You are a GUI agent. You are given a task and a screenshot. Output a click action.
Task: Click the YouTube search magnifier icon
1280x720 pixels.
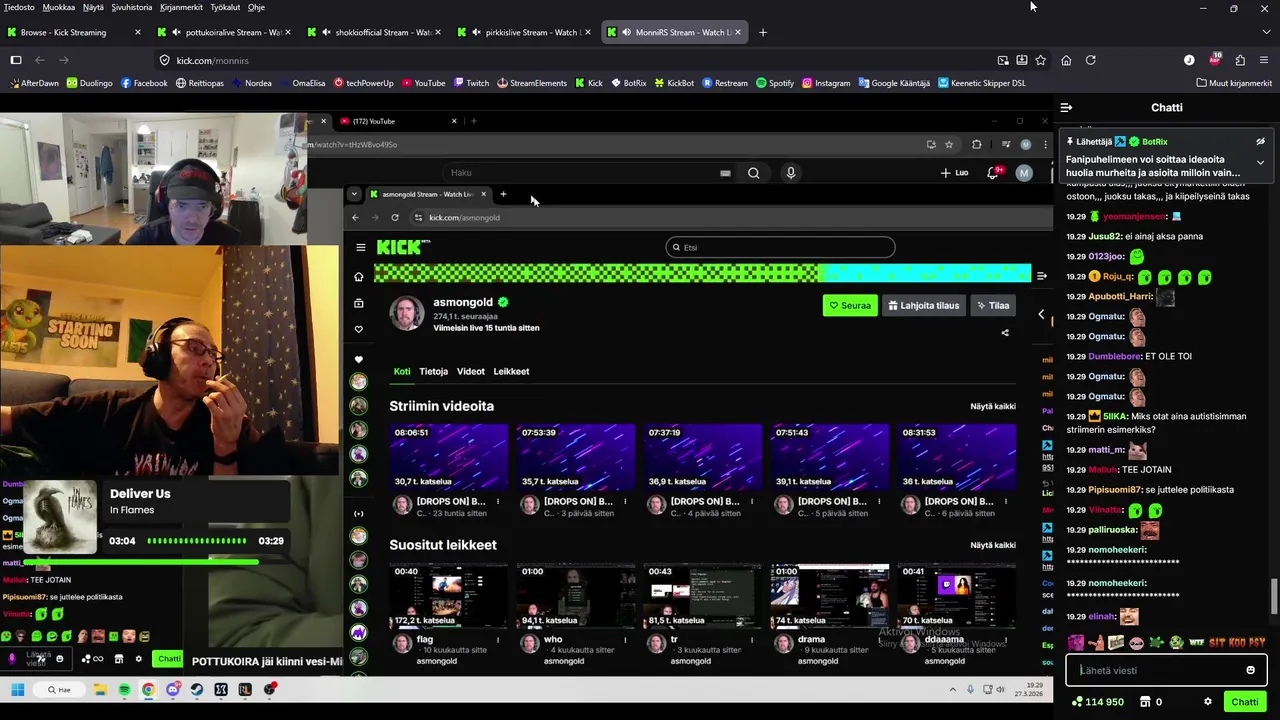click(x=754, y=173)
